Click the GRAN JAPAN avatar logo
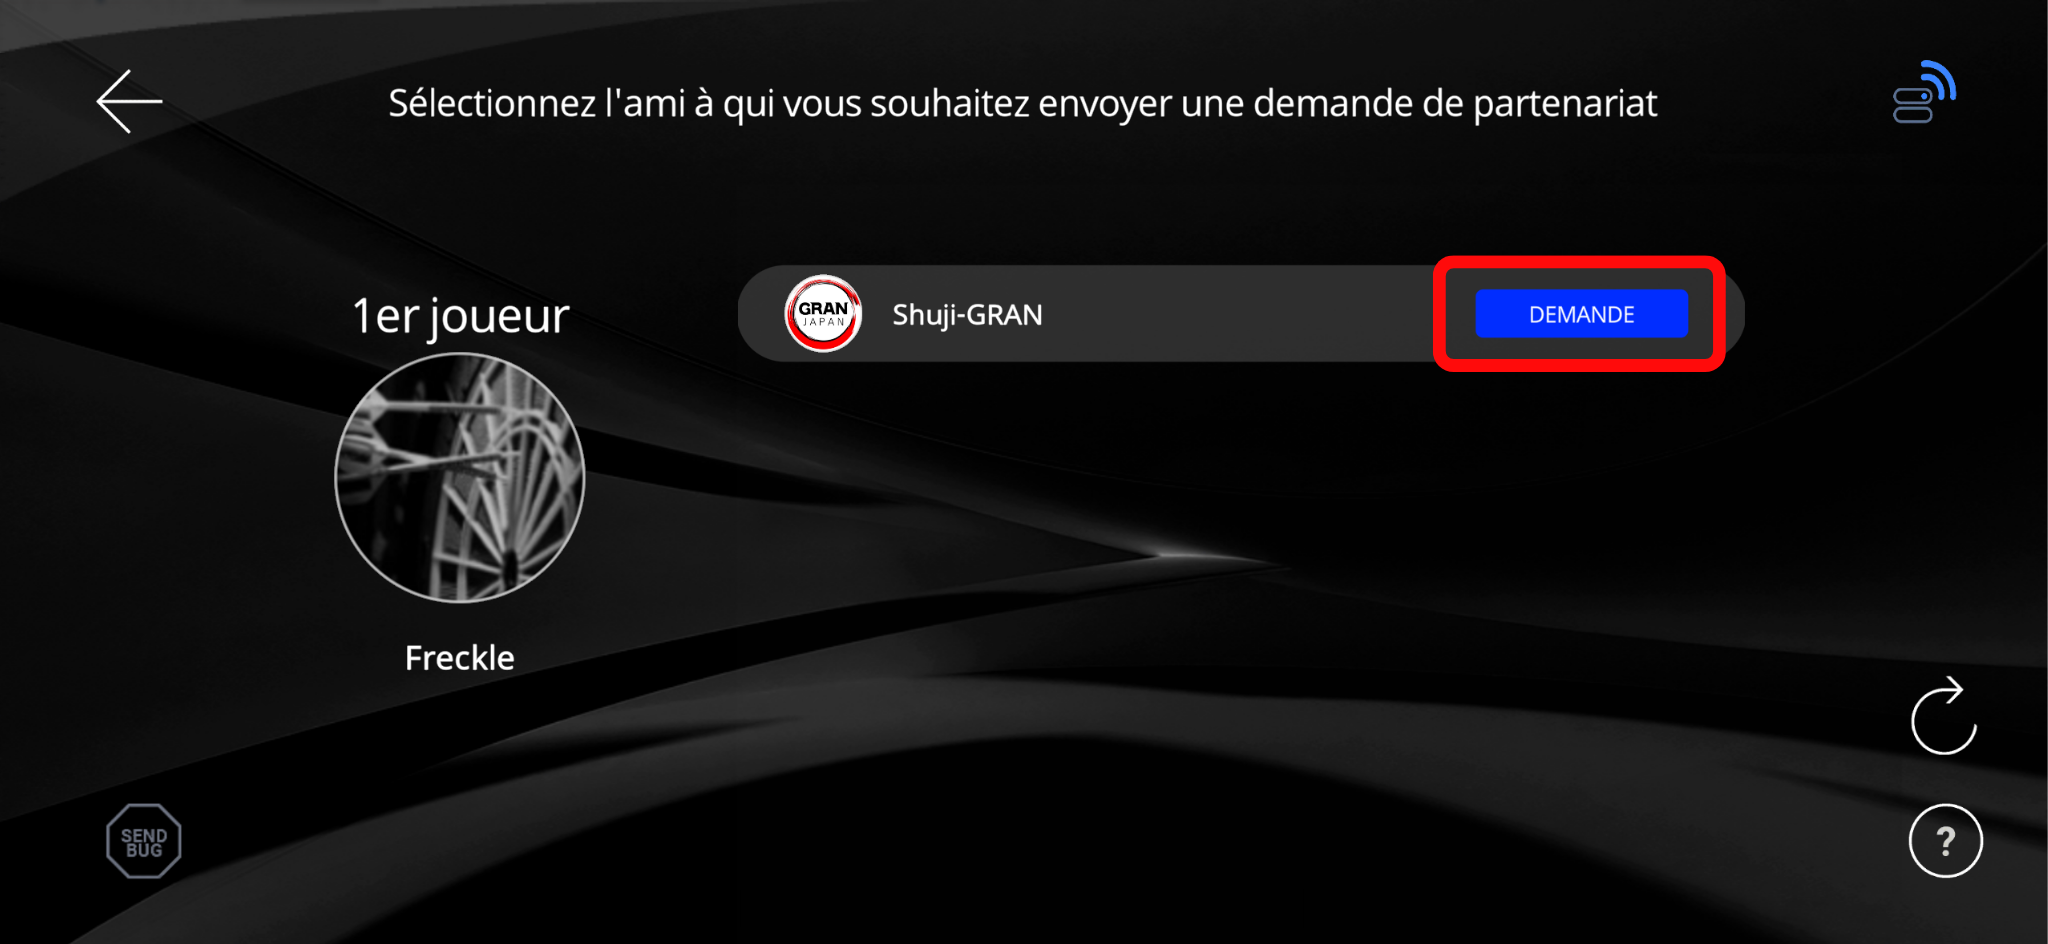2048x944 pixels. tap(823, 314)
